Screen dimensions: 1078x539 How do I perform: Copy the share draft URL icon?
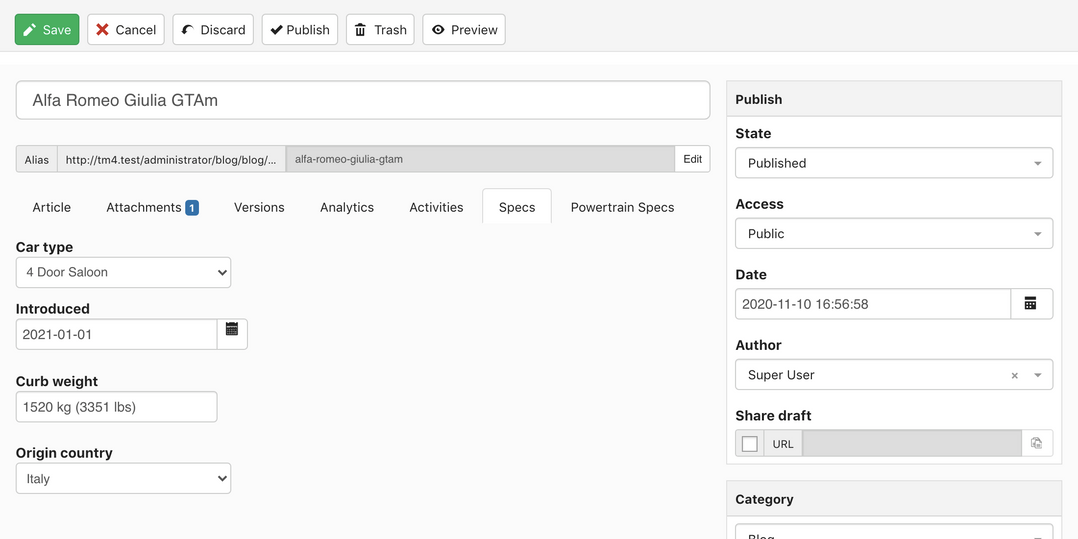[1037, 443]
